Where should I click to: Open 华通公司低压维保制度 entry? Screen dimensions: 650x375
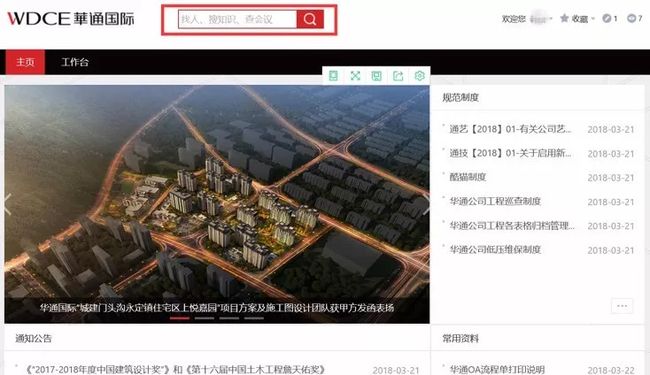(495, 249)
